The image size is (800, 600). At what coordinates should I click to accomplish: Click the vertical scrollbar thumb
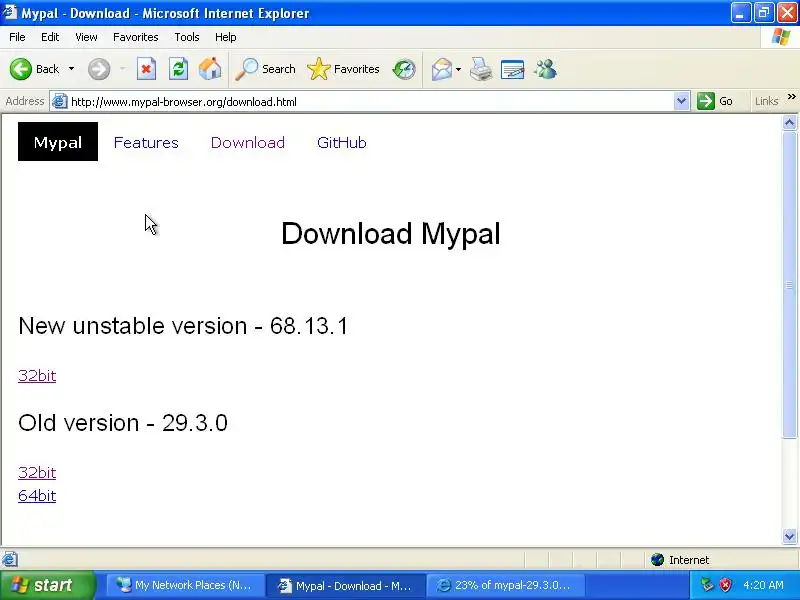(789, 285)
